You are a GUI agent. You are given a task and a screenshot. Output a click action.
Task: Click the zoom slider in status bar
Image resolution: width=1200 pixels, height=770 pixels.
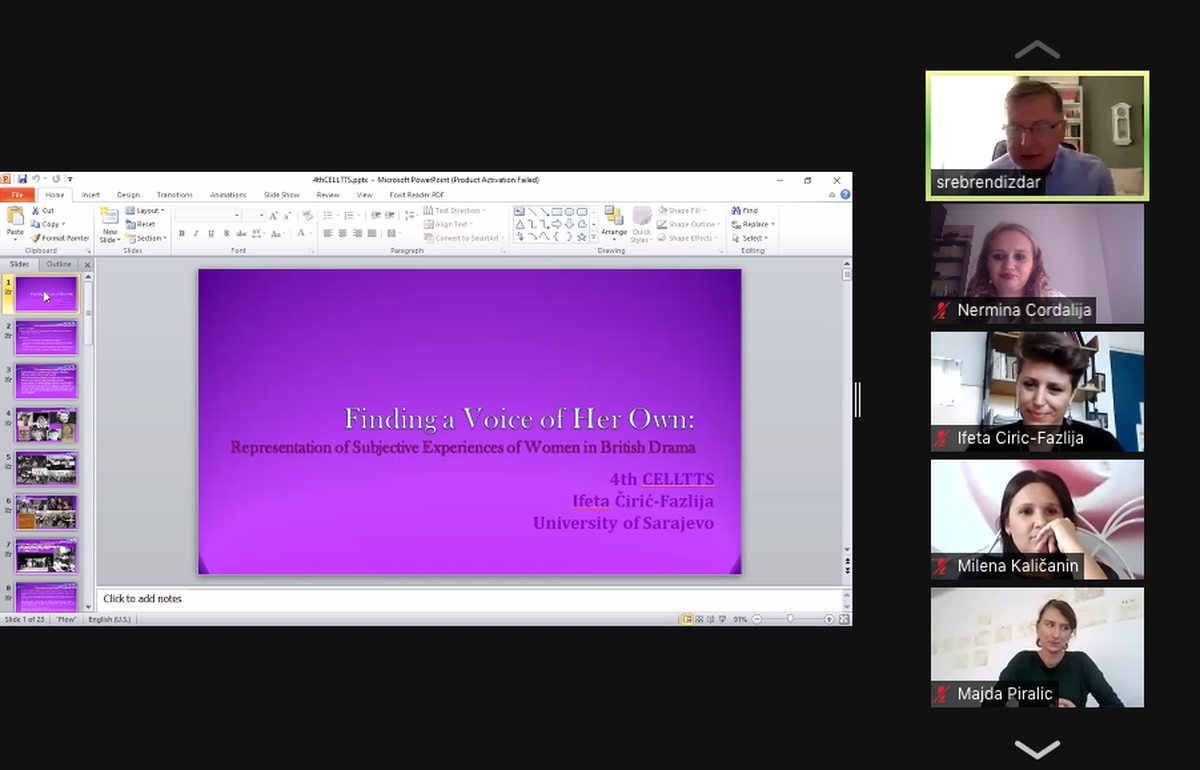pyautogui.click(x=790, y=620)
